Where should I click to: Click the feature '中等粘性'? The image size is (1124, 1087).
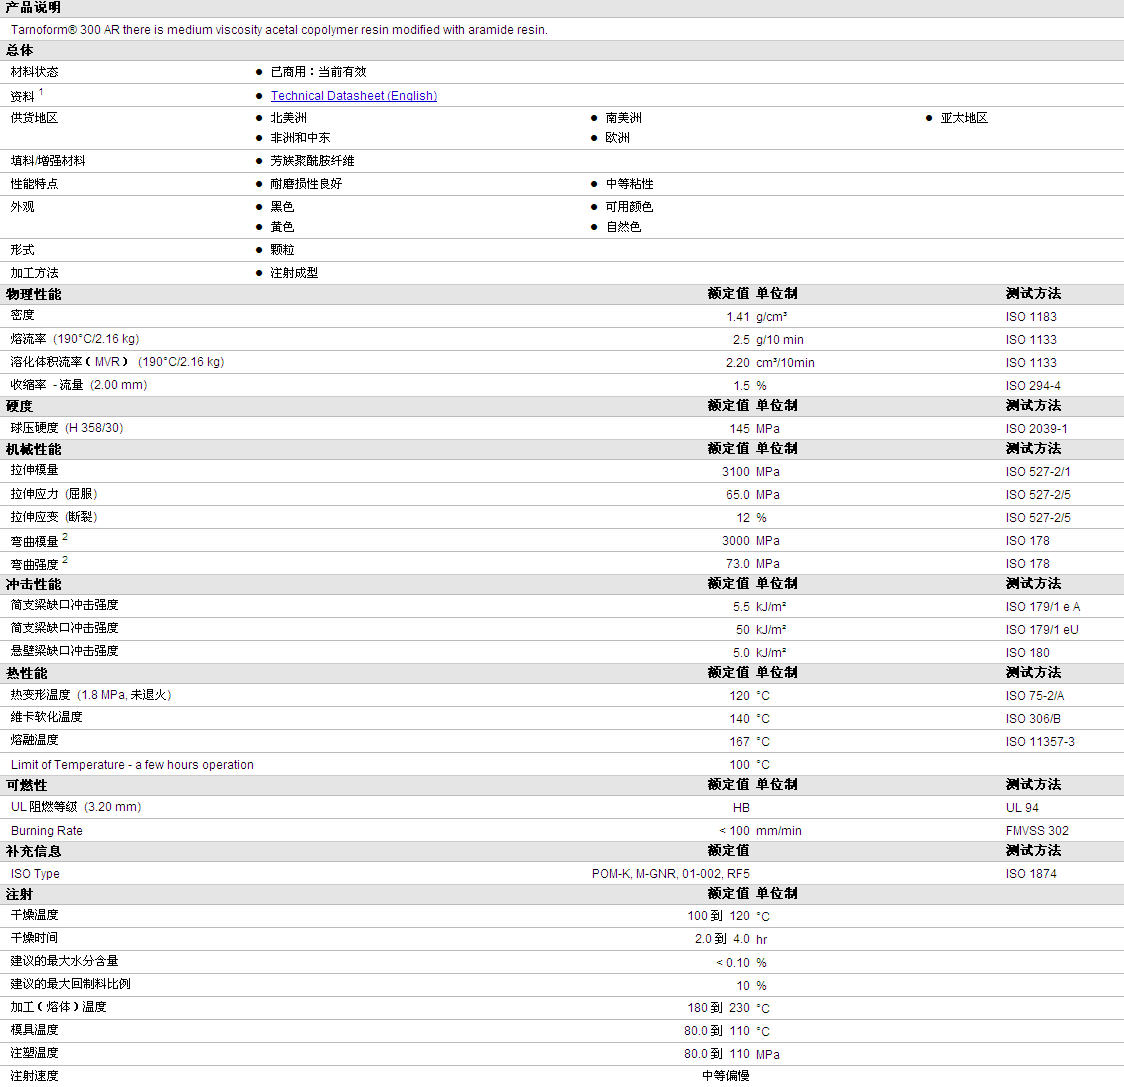pos(629,184)
